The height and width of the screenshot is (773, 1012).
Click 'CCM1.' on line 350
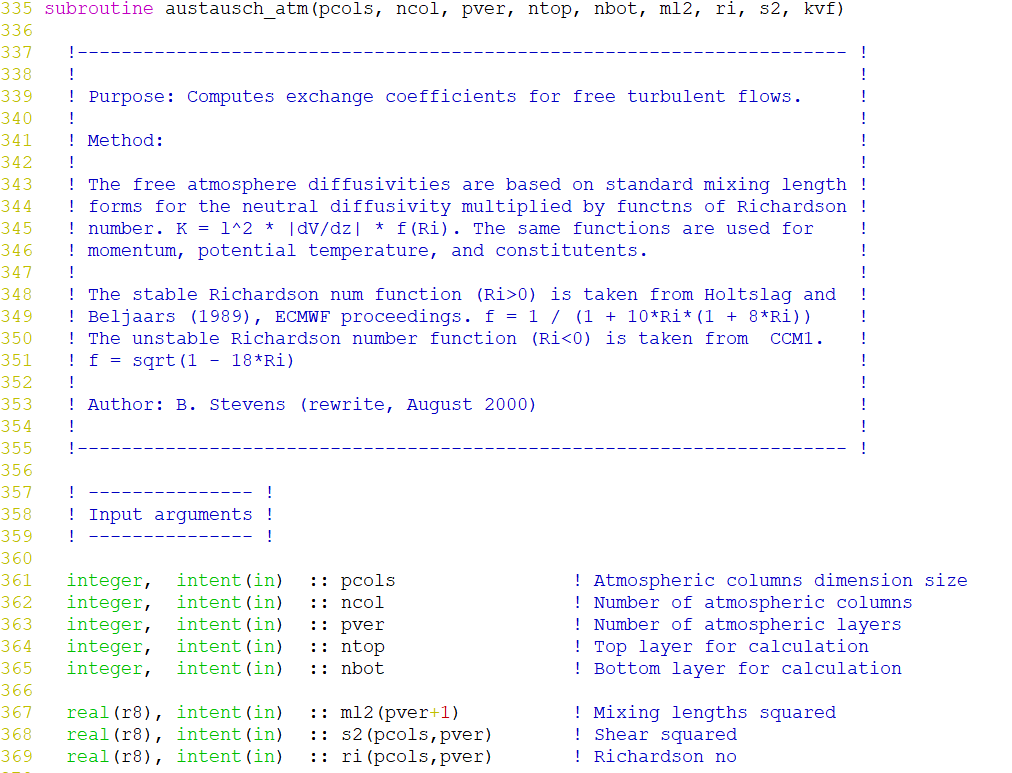pos(796,339)
